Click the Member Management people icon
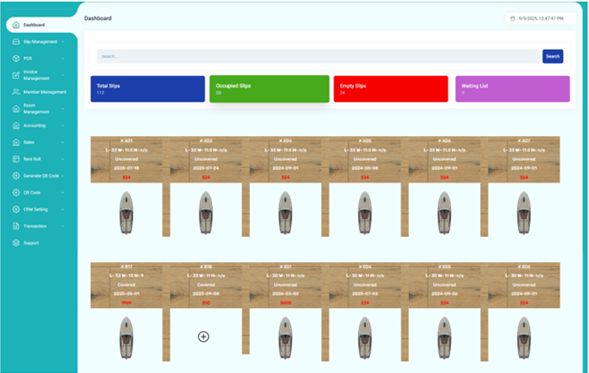This screenshot has height=373, width=589. tap(16, 92)
